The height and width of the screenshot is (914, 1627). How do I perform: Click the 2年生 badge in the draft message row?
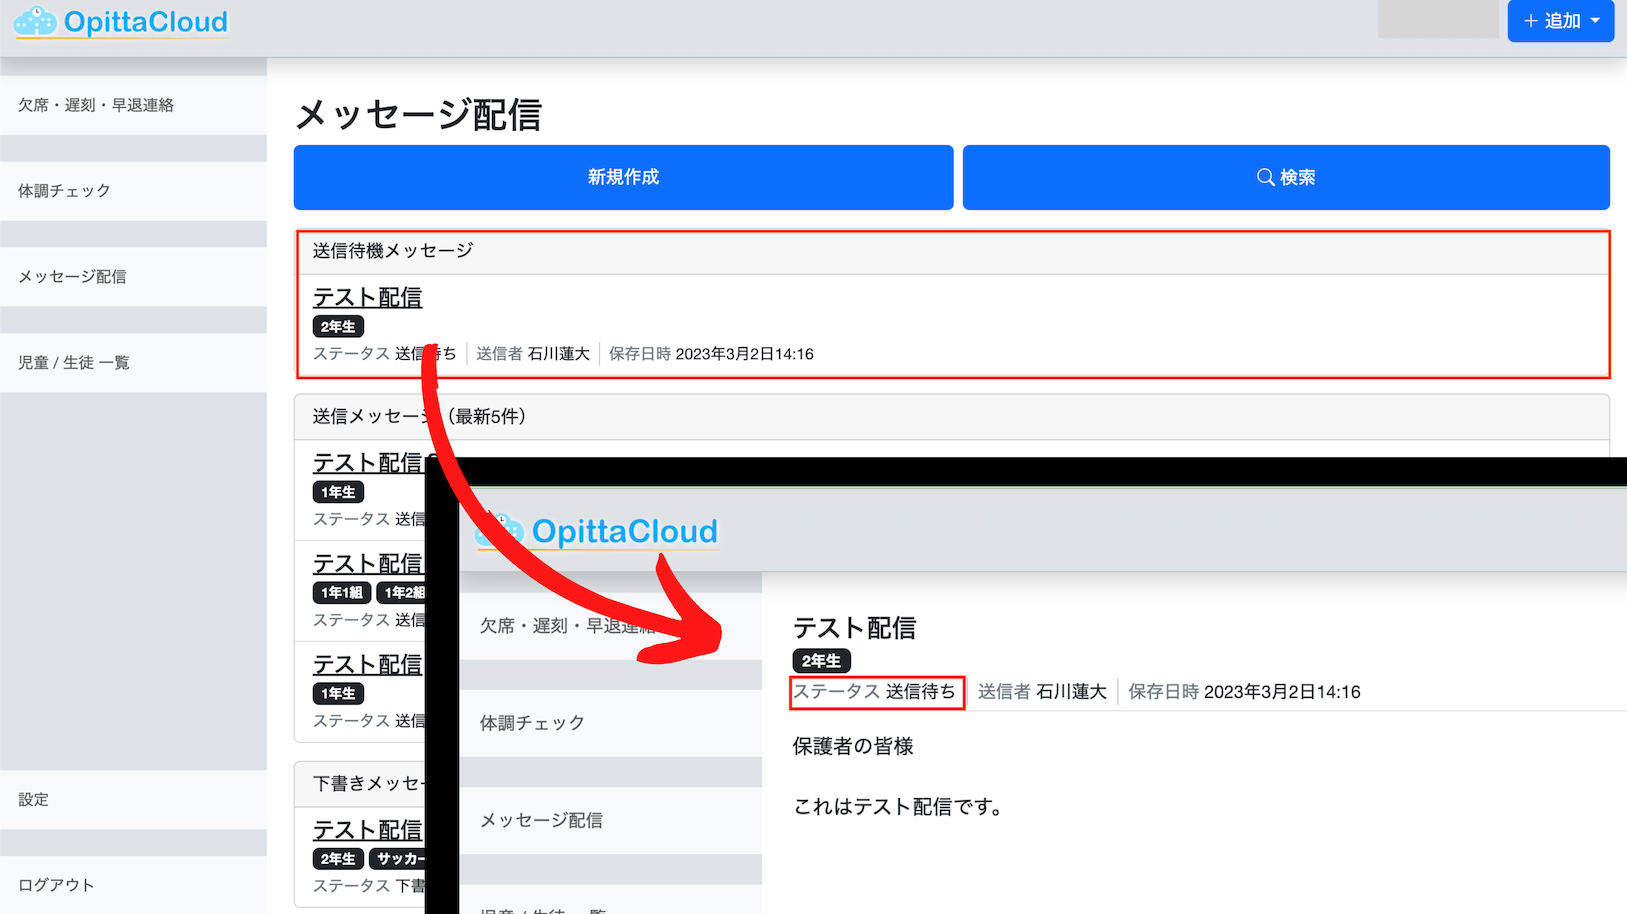(338, 859)
